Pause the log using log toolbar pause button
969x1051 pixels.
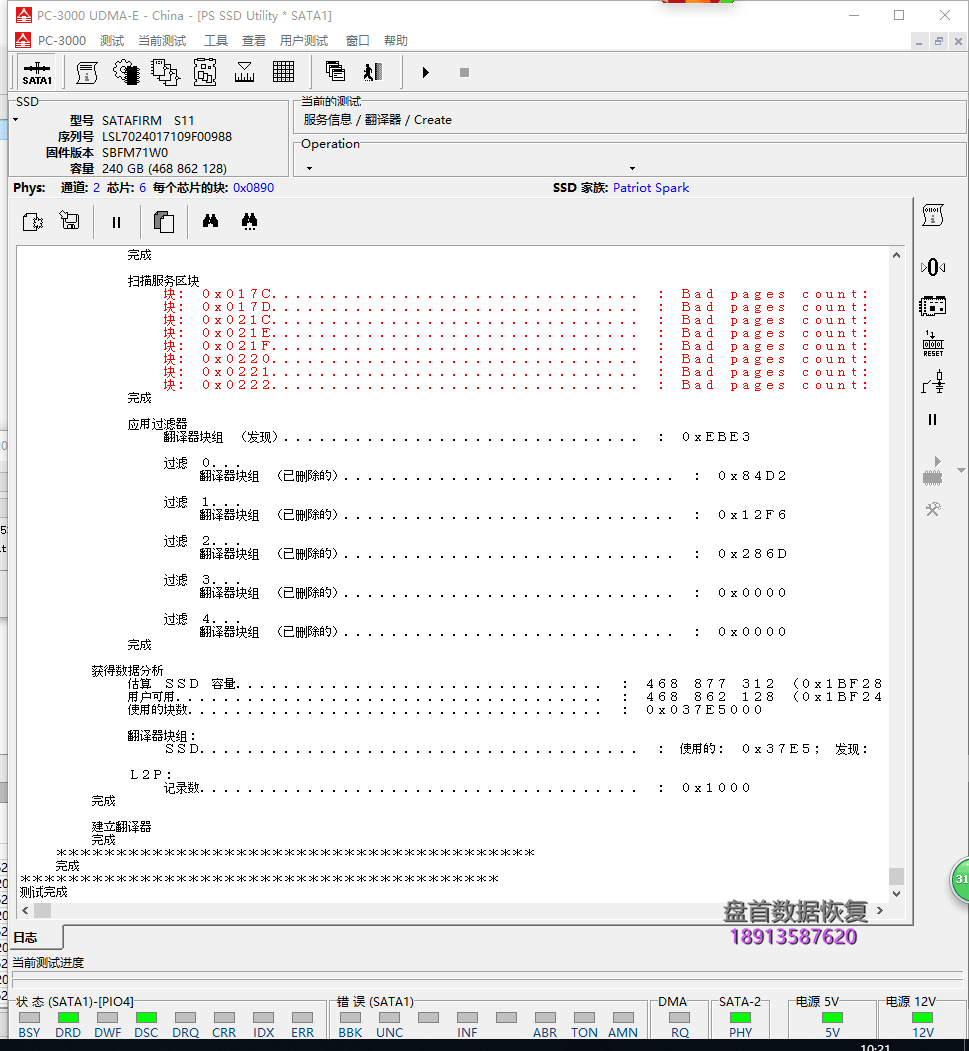[x=116, y=223]
